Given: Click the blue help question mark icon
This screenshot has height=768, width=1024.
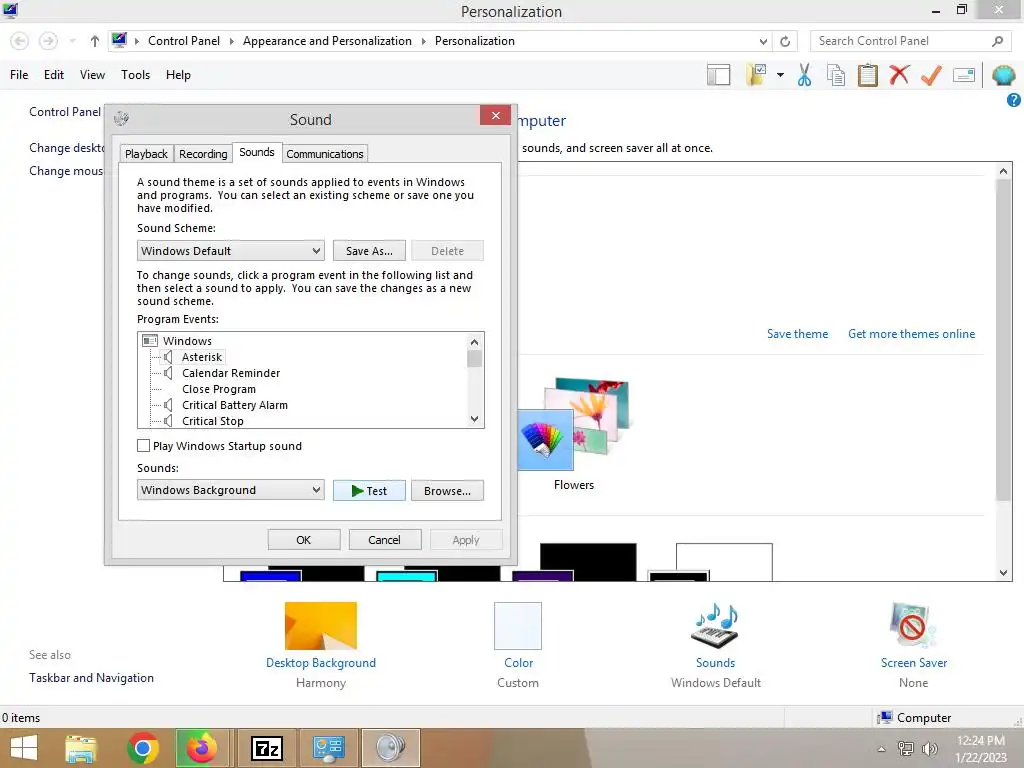Looking at the screenshot, I should coord(1014,100).
